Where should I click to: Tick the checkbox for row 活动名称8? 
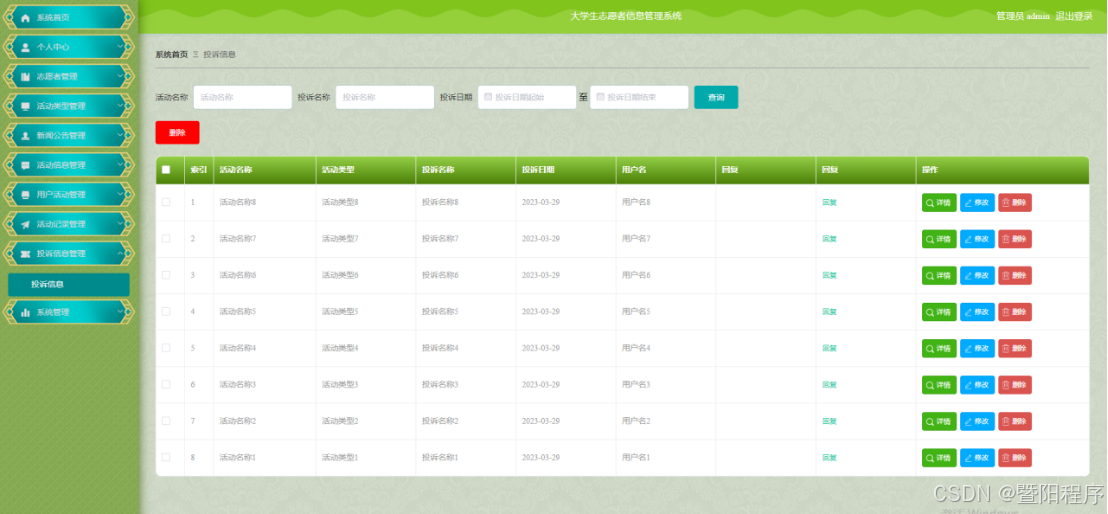(x=166, y=202)
